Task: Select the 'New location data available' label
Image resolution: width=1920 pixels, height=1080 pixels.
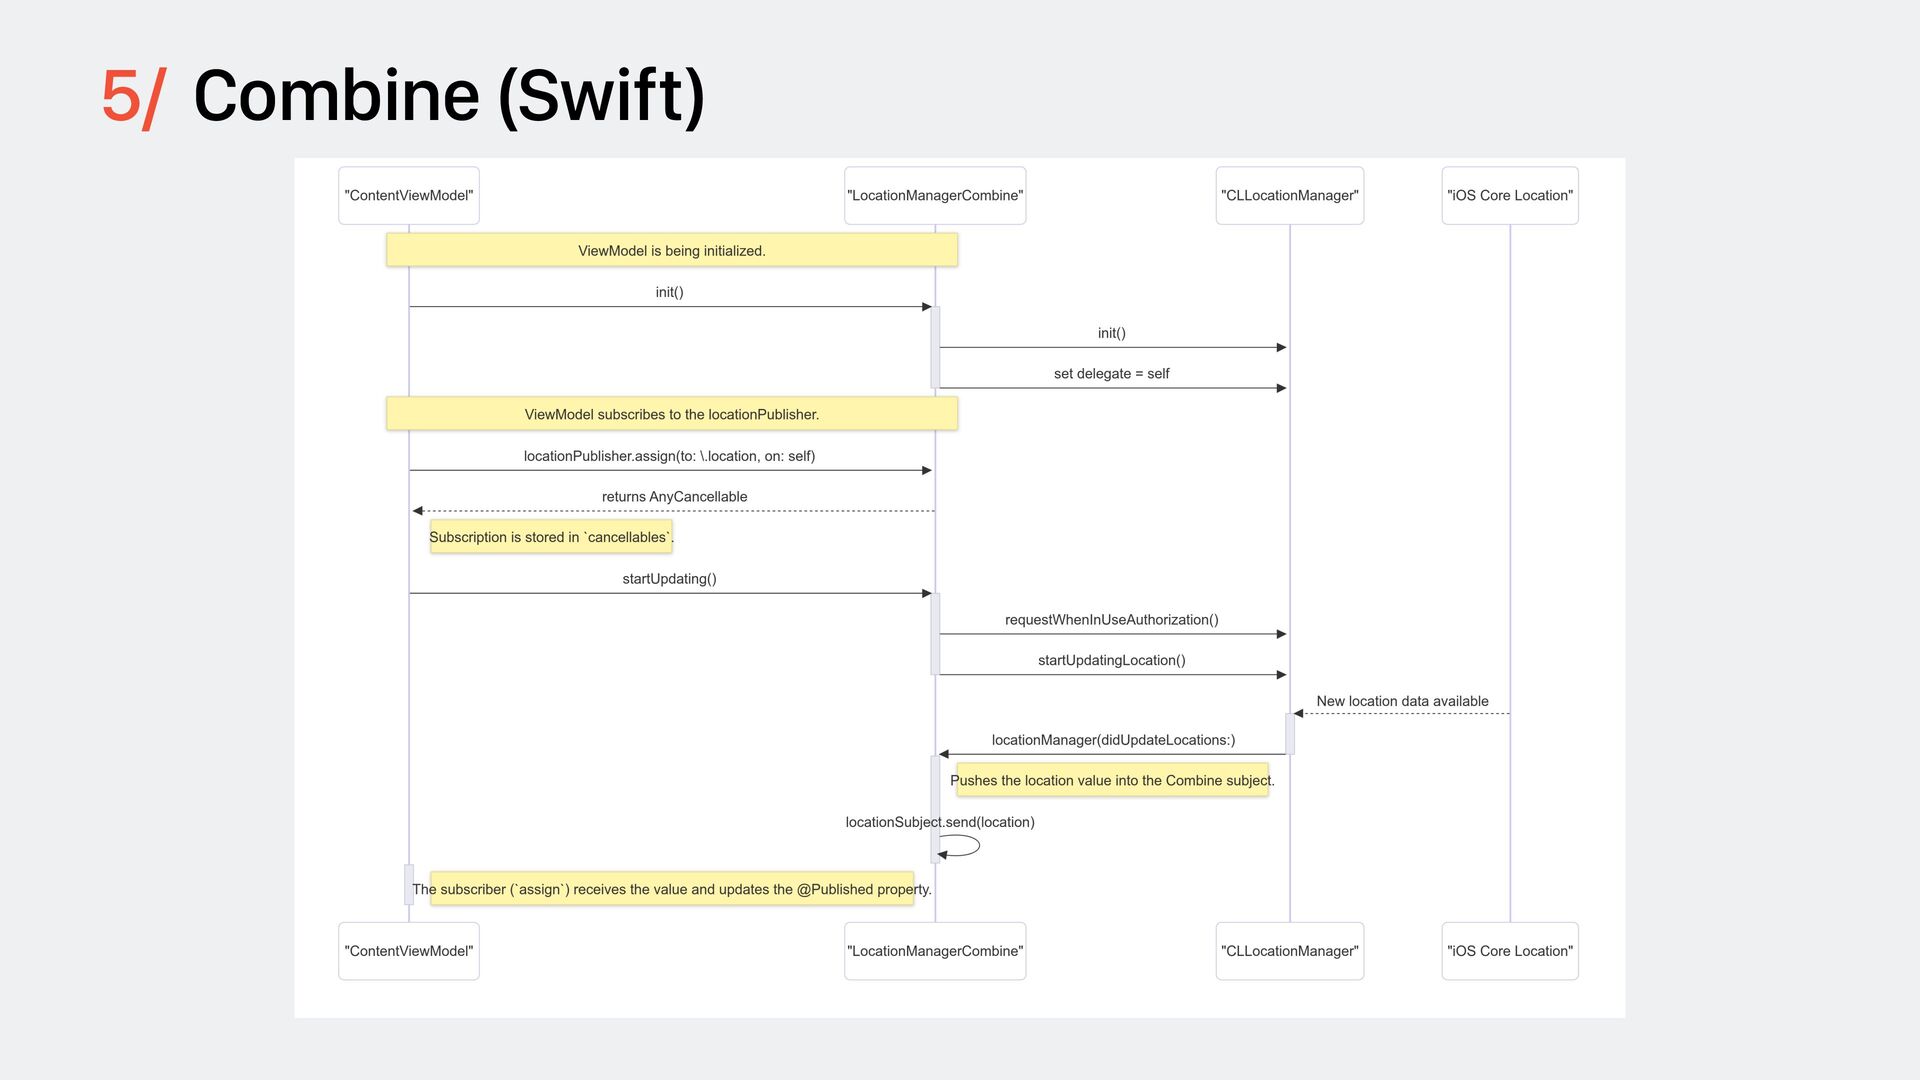Action: [x=1402, y=701]
